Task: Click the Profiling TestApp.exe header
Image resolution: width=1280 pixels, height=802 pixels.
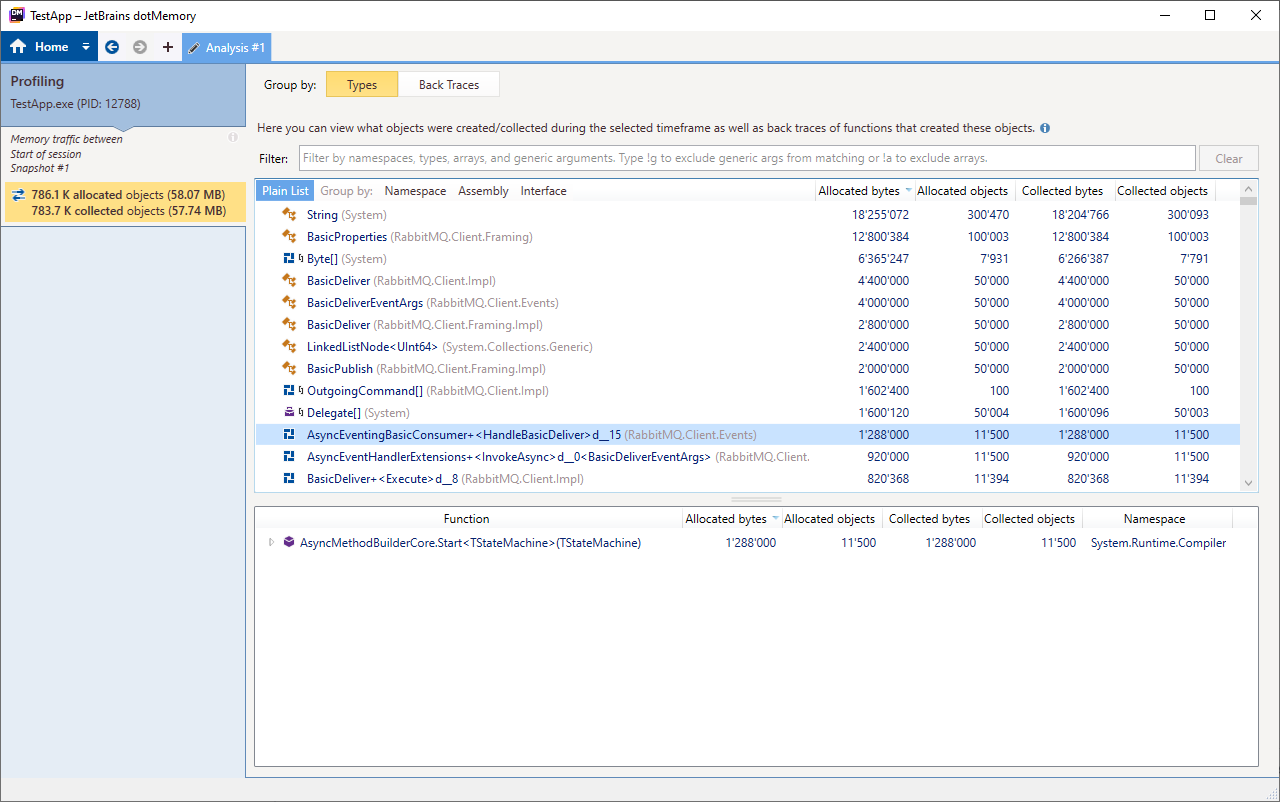Action: [123, 93]
